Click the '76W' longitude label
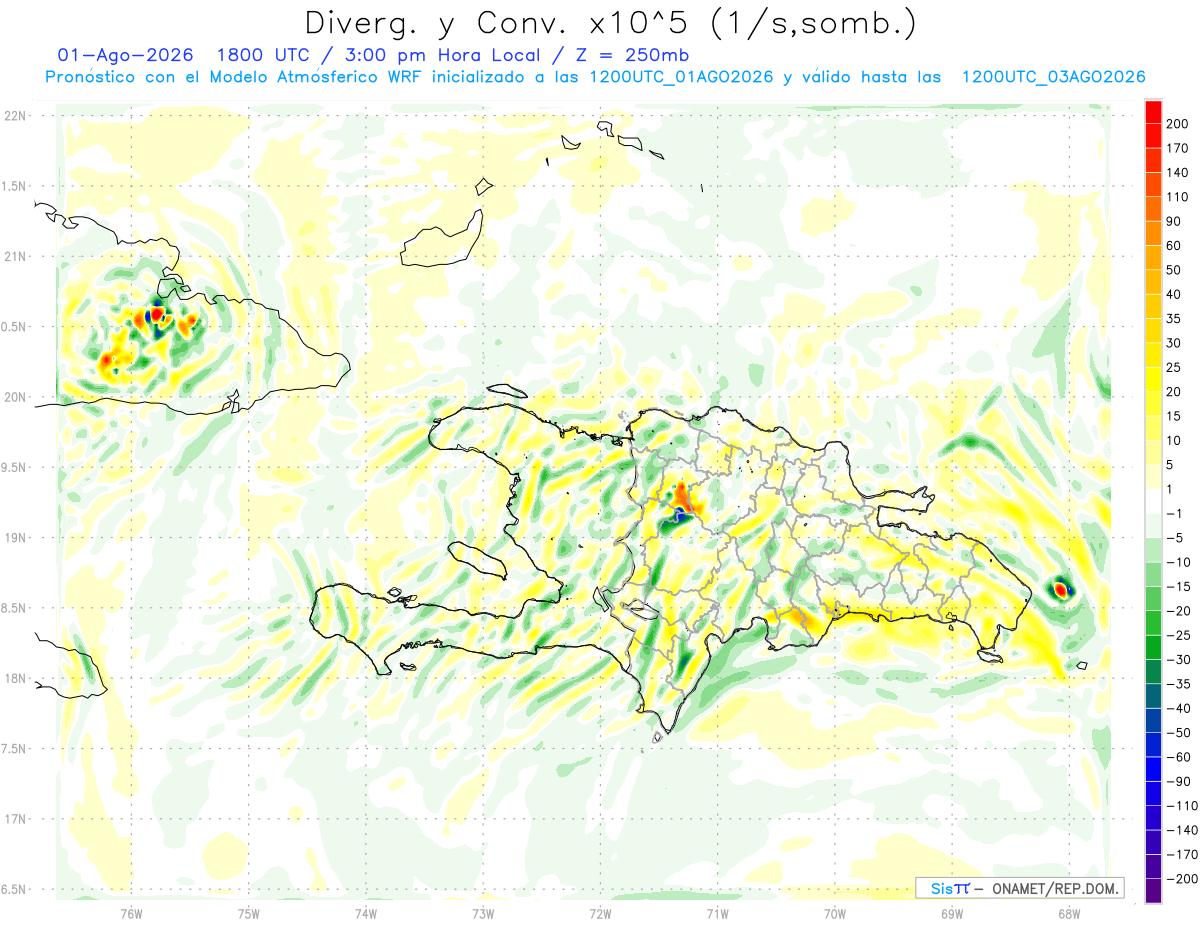This screenshot has width=1200, height=927. (132, 913)
